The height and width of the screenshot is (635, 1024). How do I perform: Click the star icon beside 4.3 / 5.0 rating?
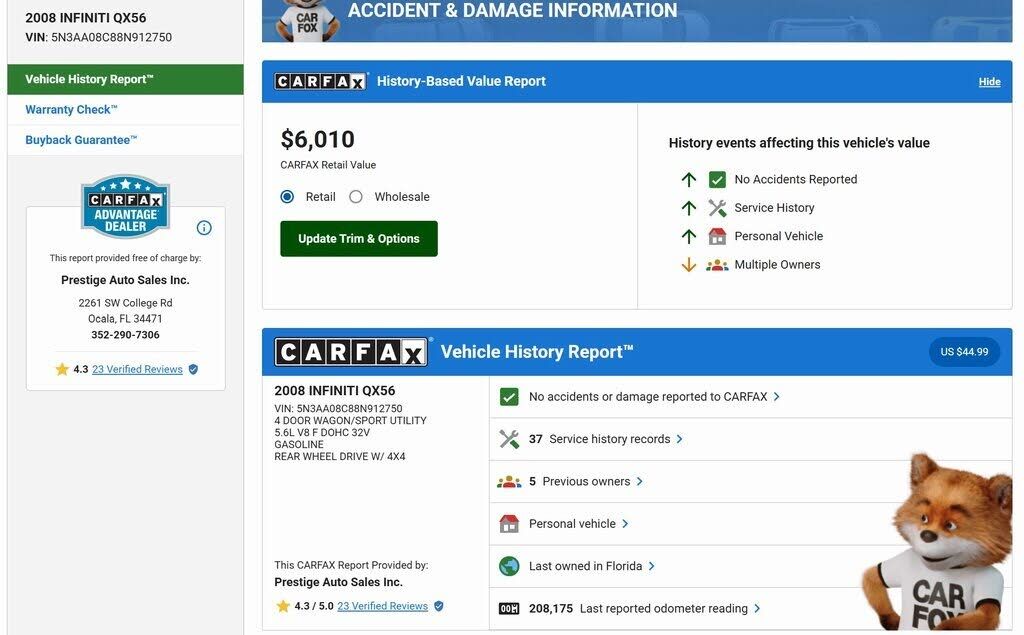283,606
